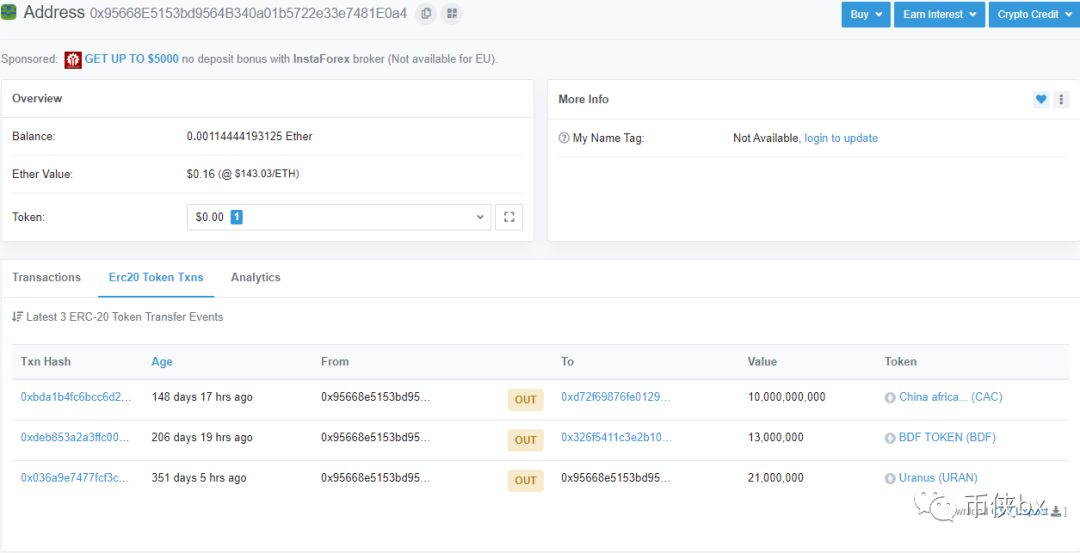Click the InstaForex sponsor logo icon

[x=73, y=60]
